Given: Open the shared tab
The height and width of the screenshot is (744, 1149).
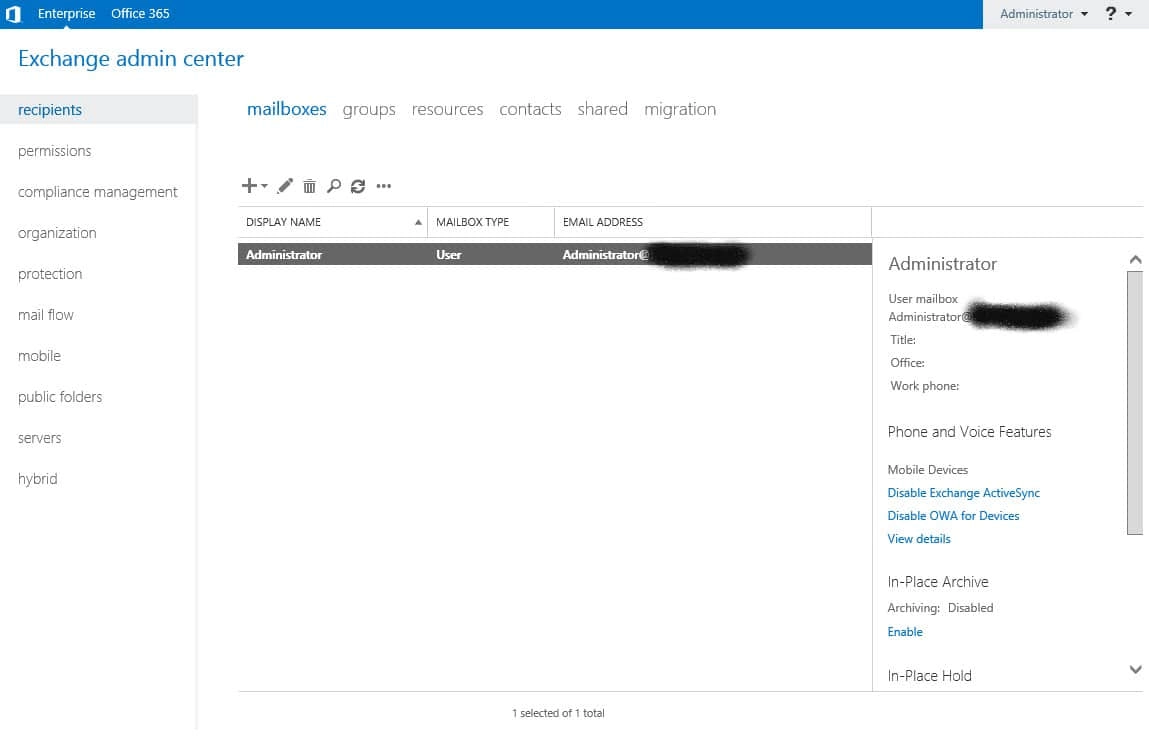Looking at the screenshot, I should click(602, 109).
